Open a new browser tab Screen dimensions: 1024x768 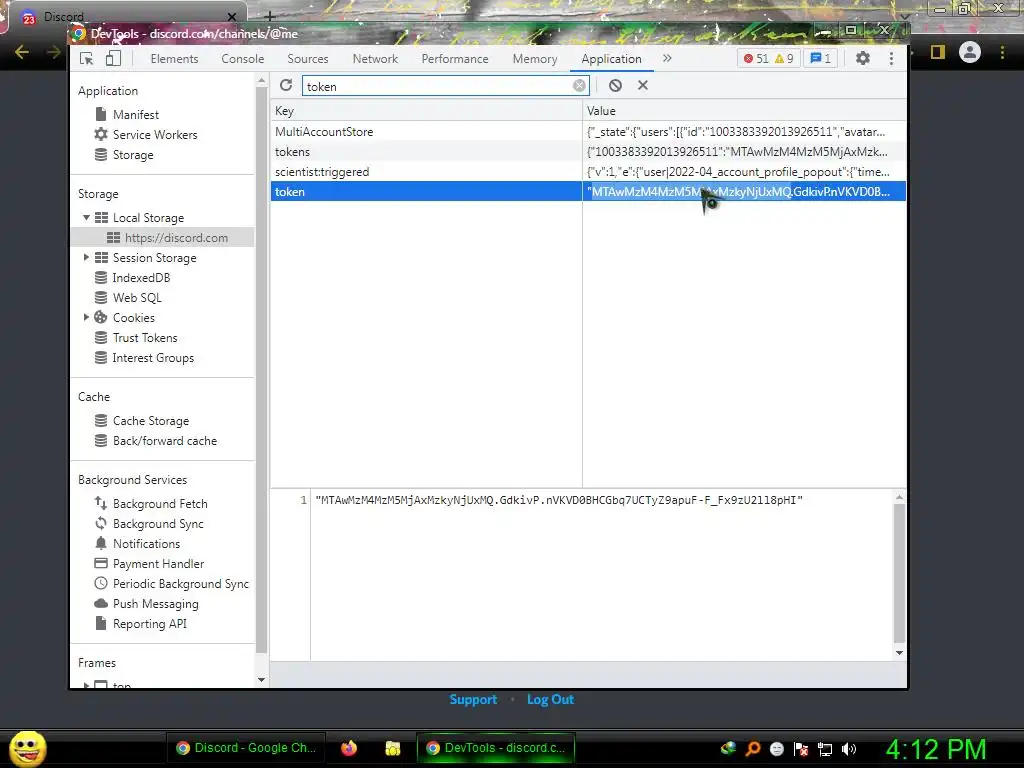270,16
